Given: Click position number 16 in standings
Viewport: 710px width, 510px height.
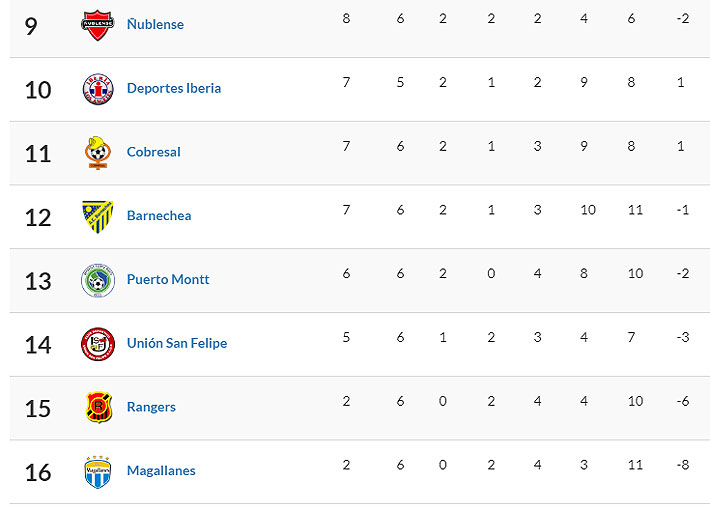Looking at the screenshot, I should pyautogui.click(x=38, y=472).
